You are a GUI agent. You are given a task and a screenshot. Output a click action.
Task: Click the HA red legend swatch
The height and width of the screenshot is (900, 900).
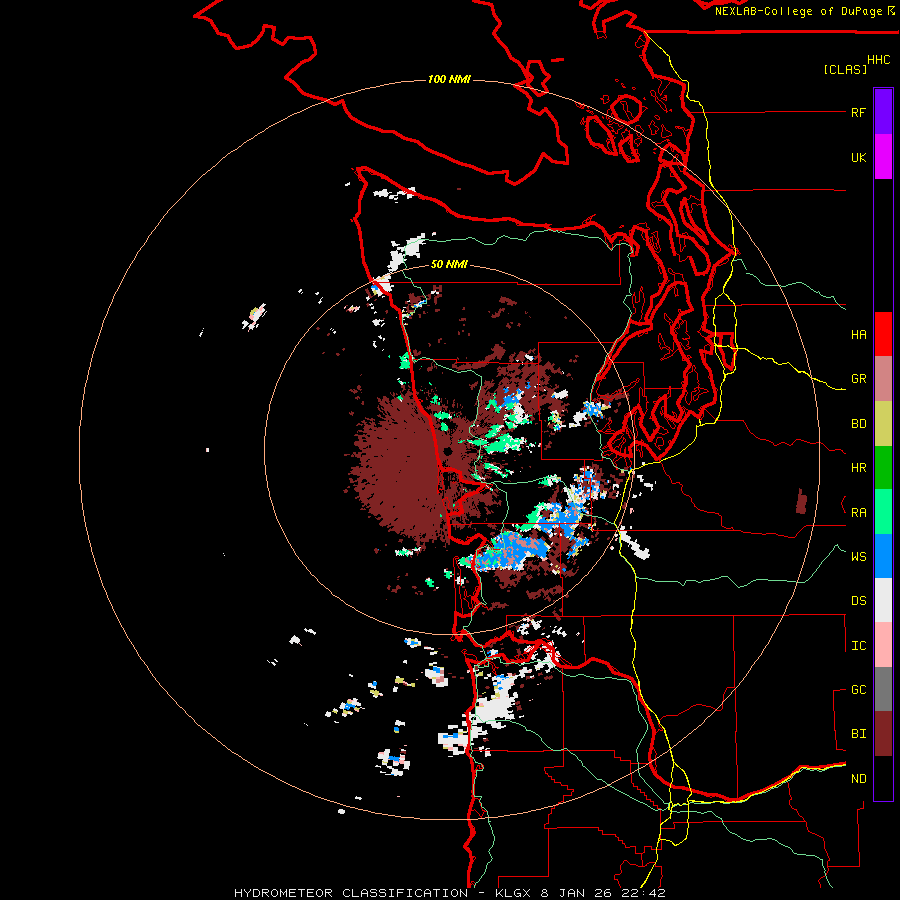[x=883, y=334]
